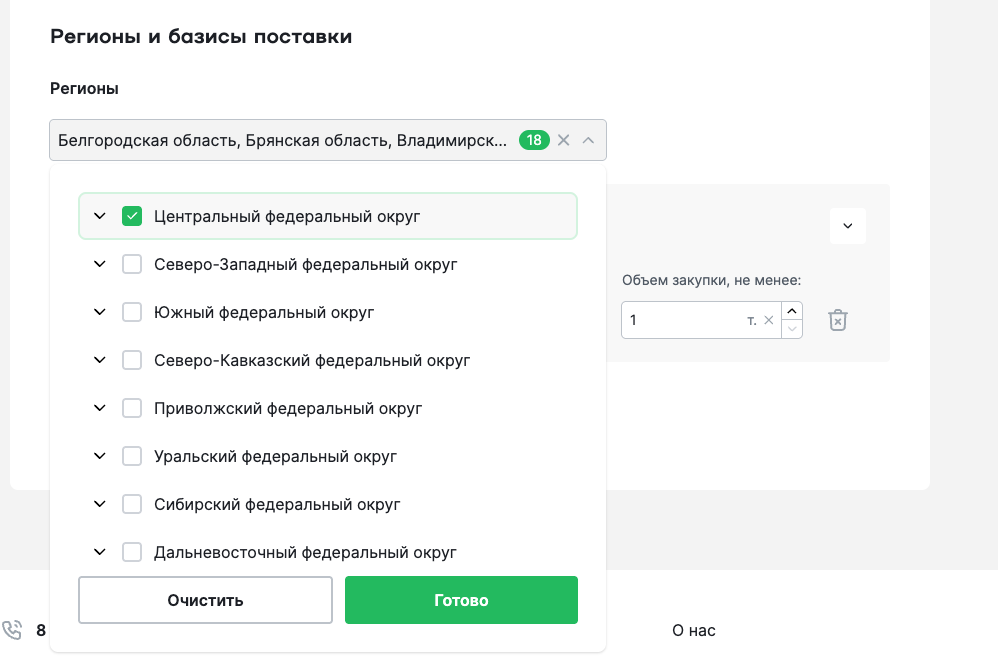Click the phone icon in the footer
Viewport: 998px width, 666px height.
(x=12, y=630)
